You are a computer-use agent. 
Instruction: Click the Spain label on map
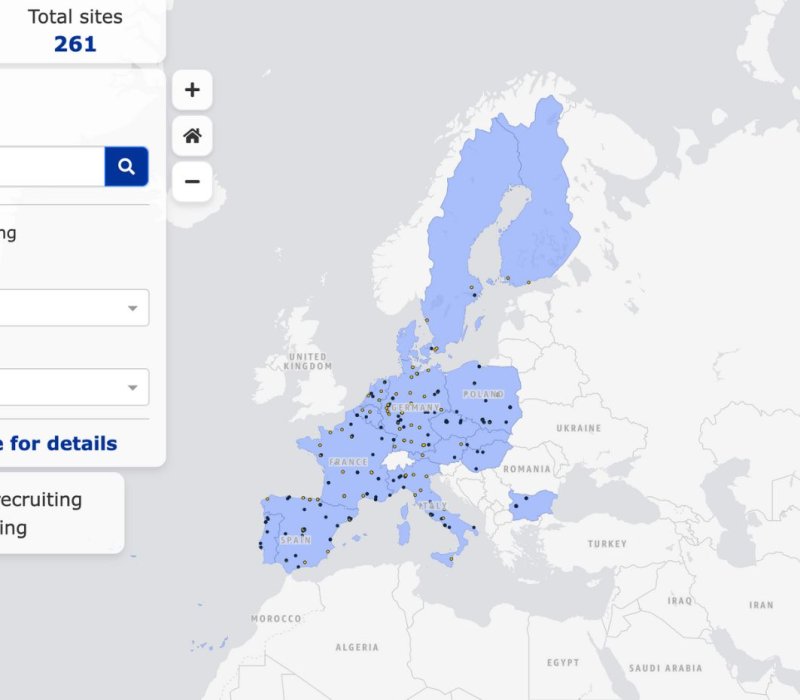[x=295, y=540]
